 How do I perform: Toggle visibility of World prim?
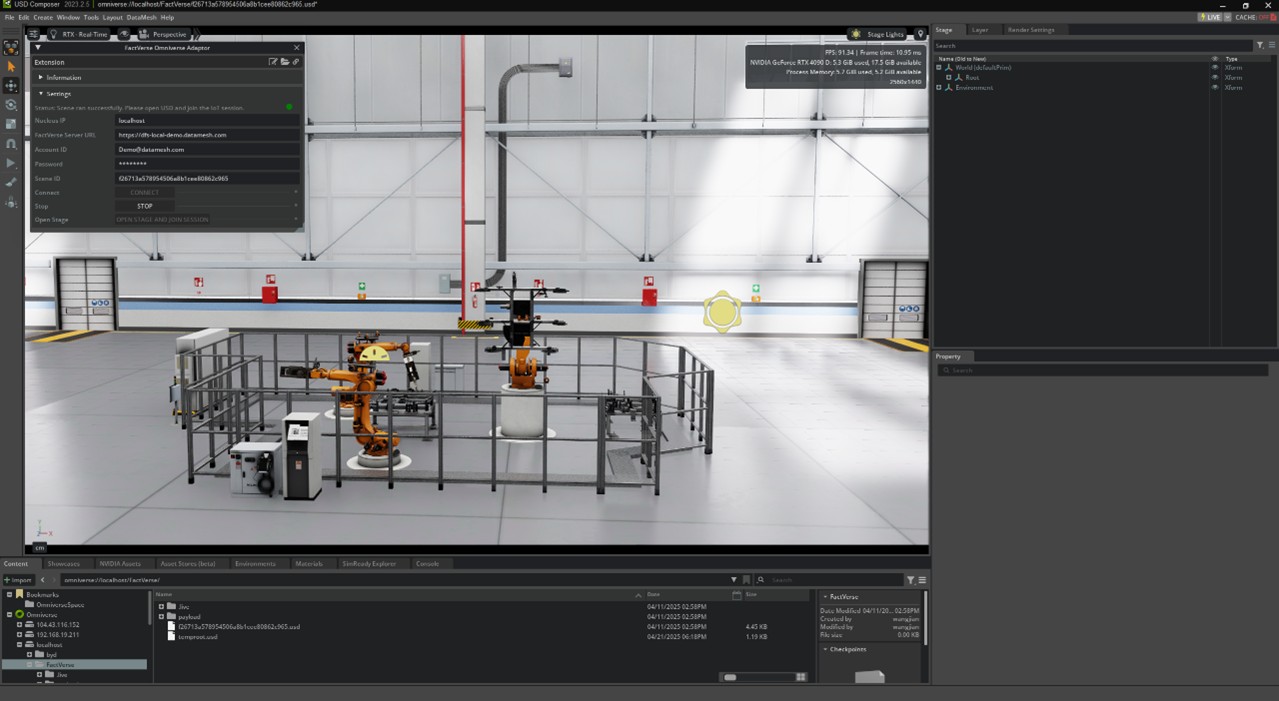(x=1215, y=68)
